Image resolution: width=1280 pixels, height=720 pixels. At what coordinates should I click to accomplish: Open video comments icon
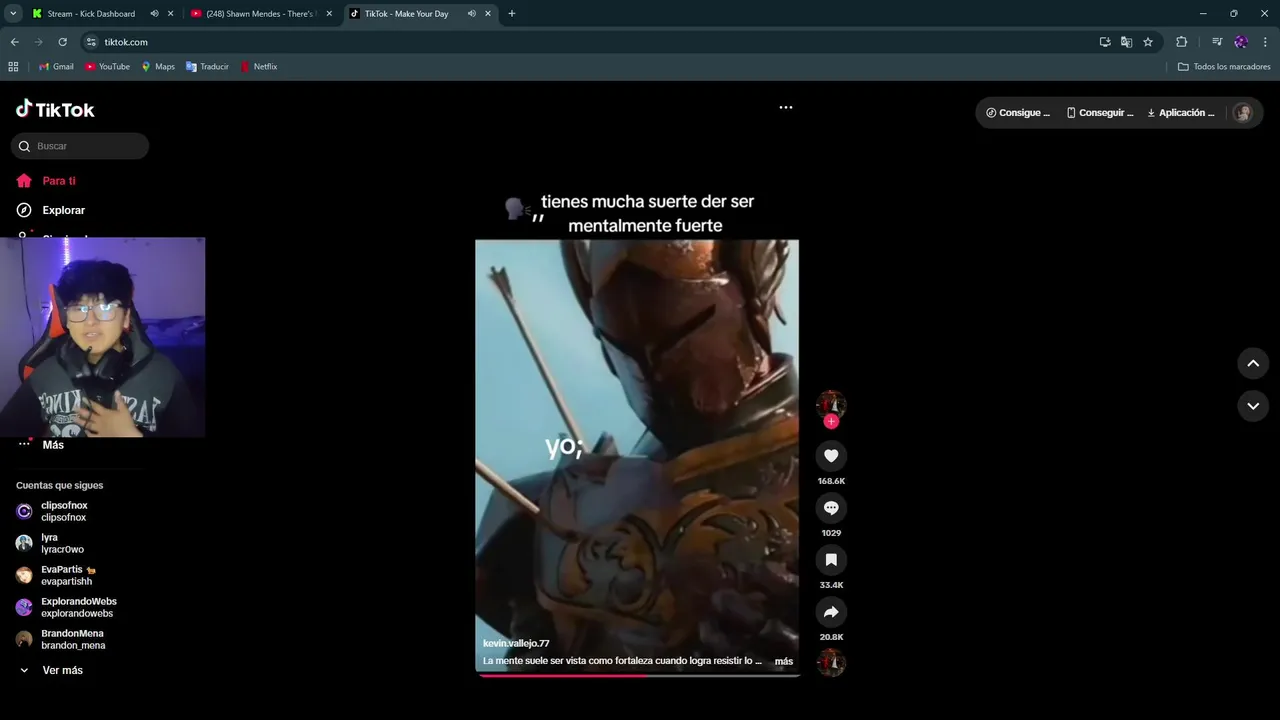pyautogui.click(x=831, y=508)
